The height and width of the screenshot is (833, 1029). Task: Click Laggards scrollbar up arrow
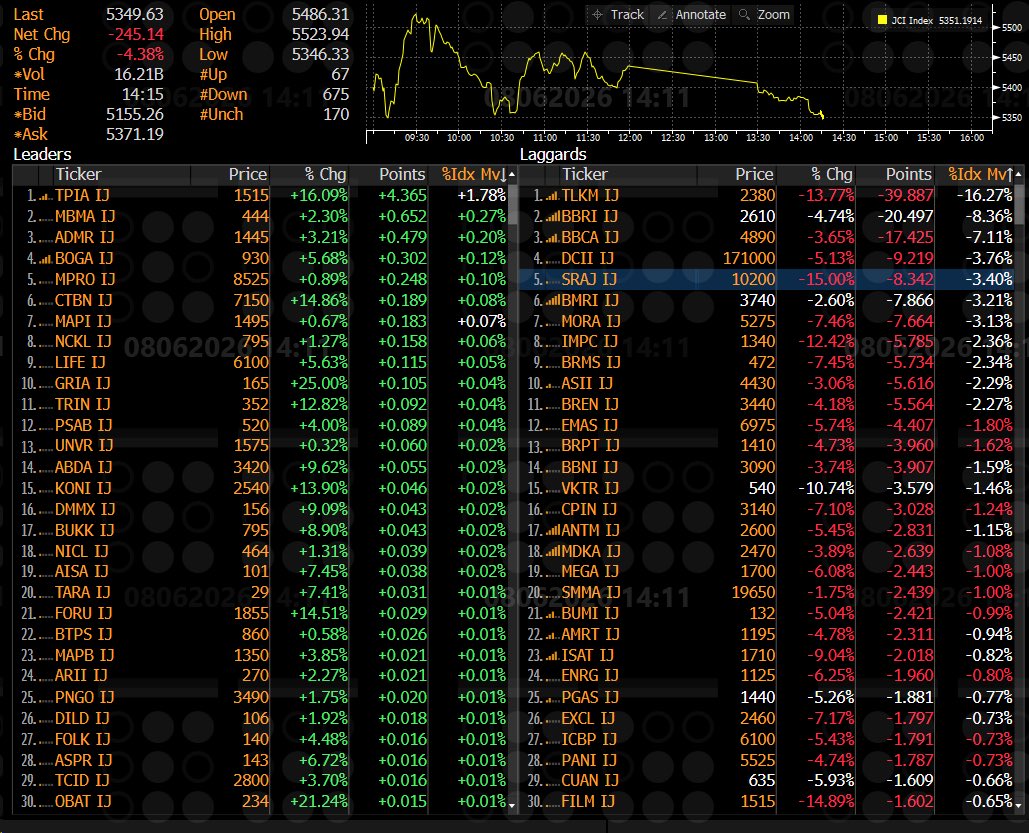[1018, 175]
